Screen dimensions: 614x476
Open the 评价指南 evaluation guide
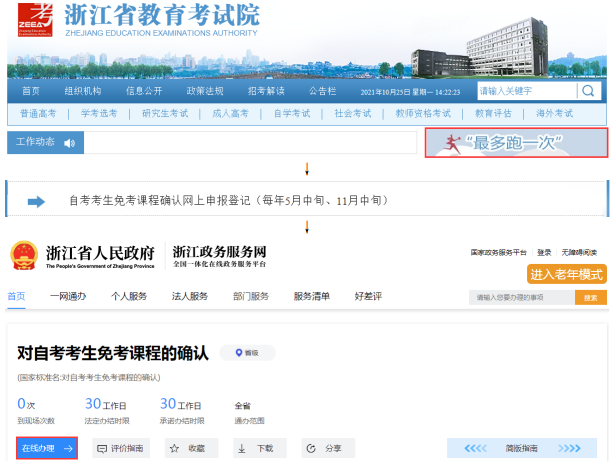[x=124, y=449]
